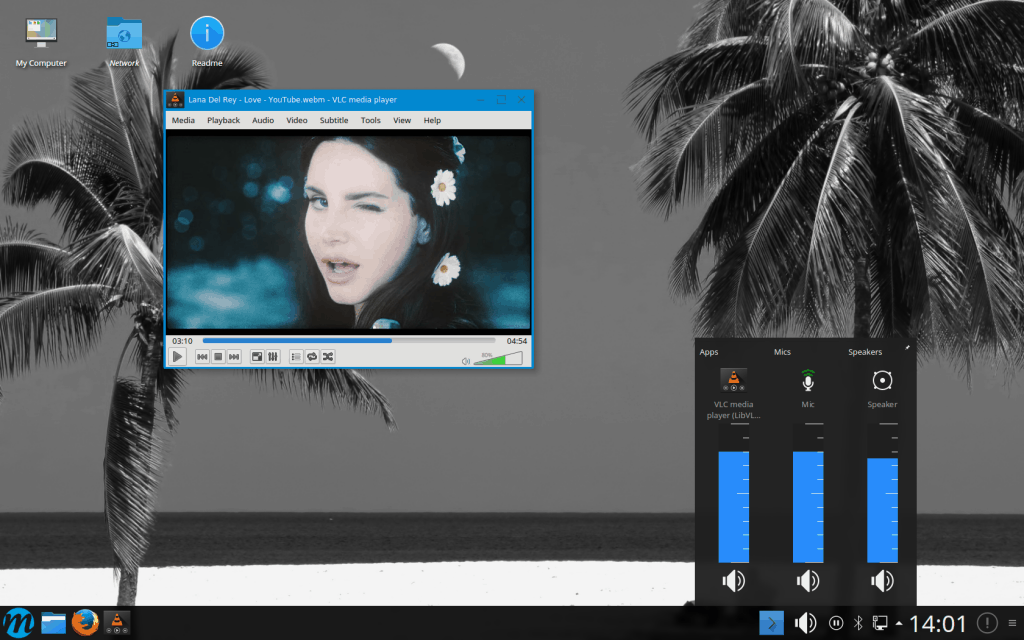
Task: Skip to previous media in VLC
Action: coord(202,357)
